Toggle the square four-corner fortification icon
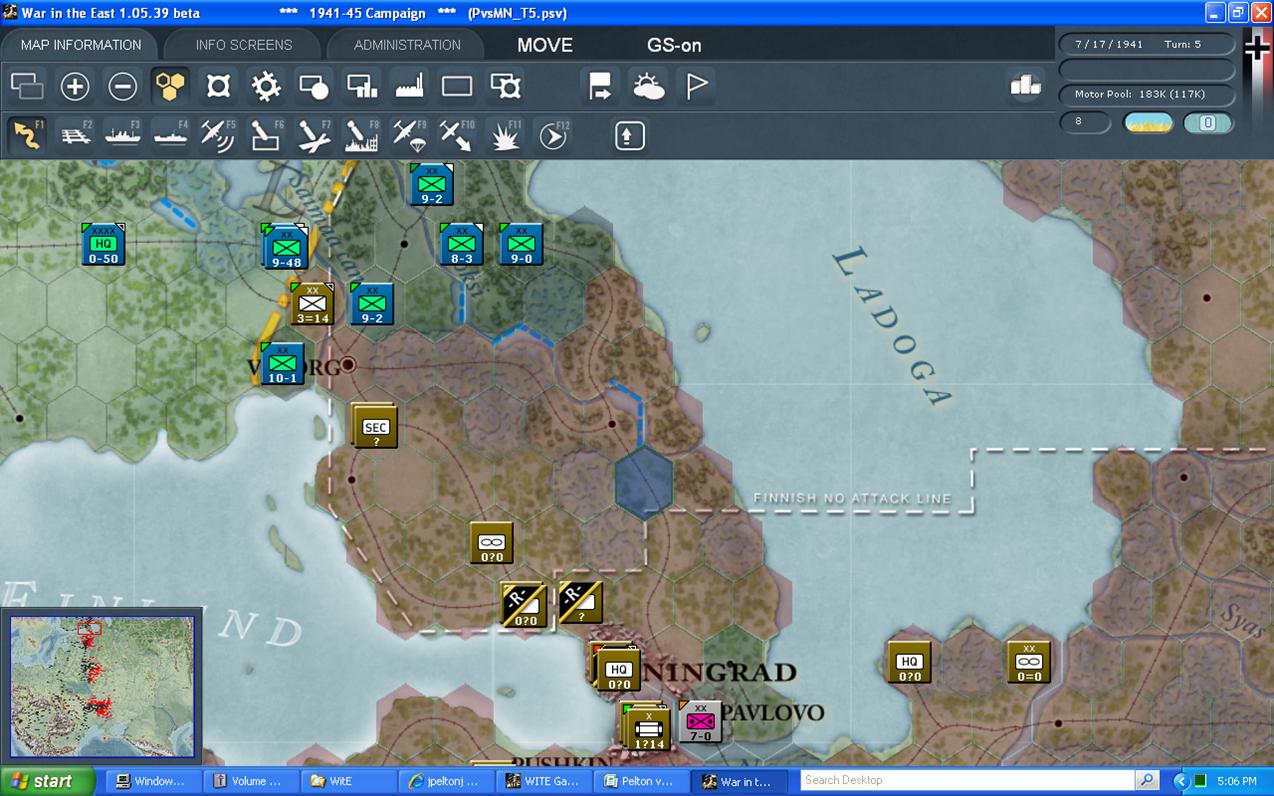The height and width of the screenshot is (796, 1274). (x=219, y=87)
